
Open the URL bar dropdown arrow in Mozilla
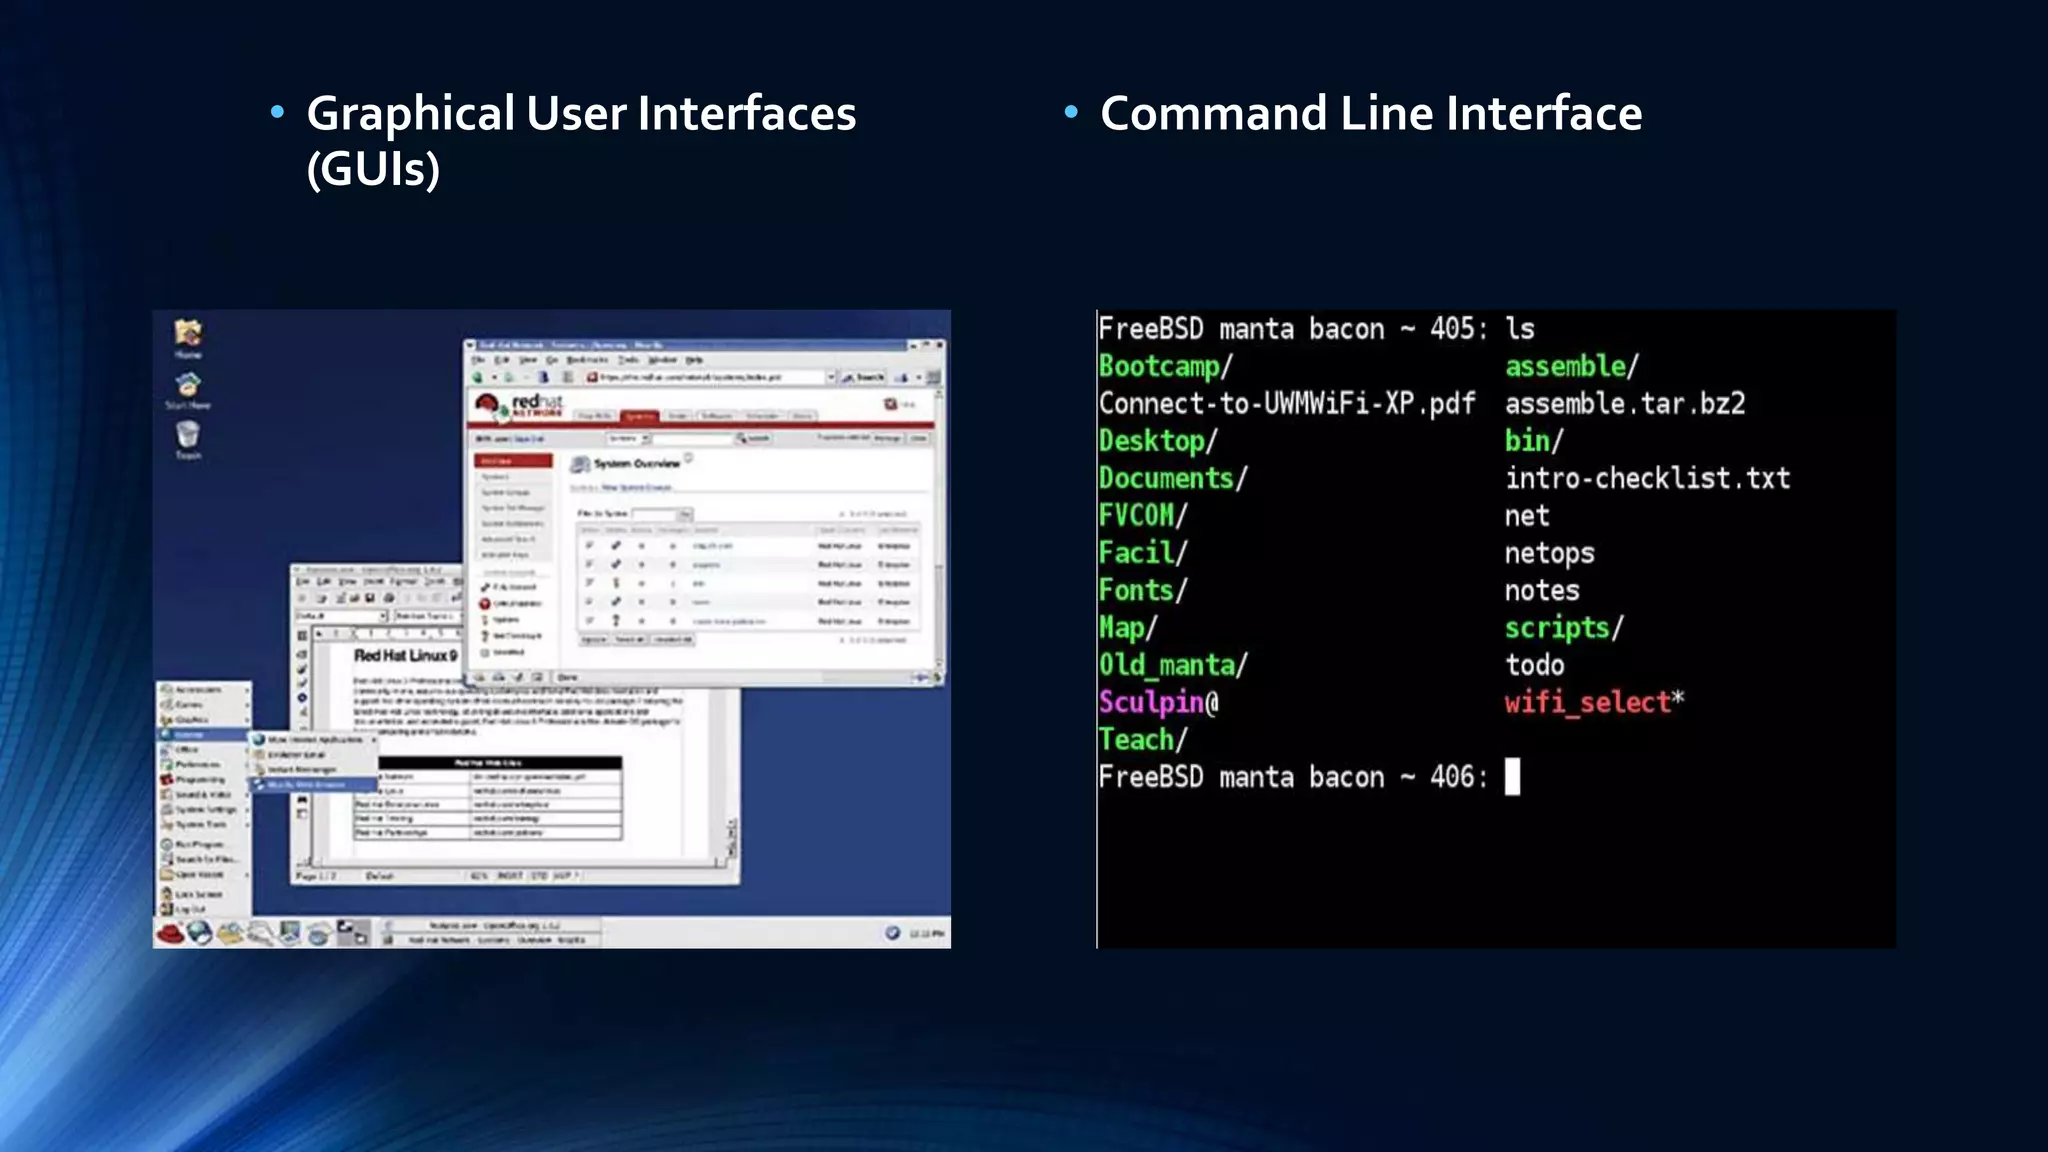point(830,377)
